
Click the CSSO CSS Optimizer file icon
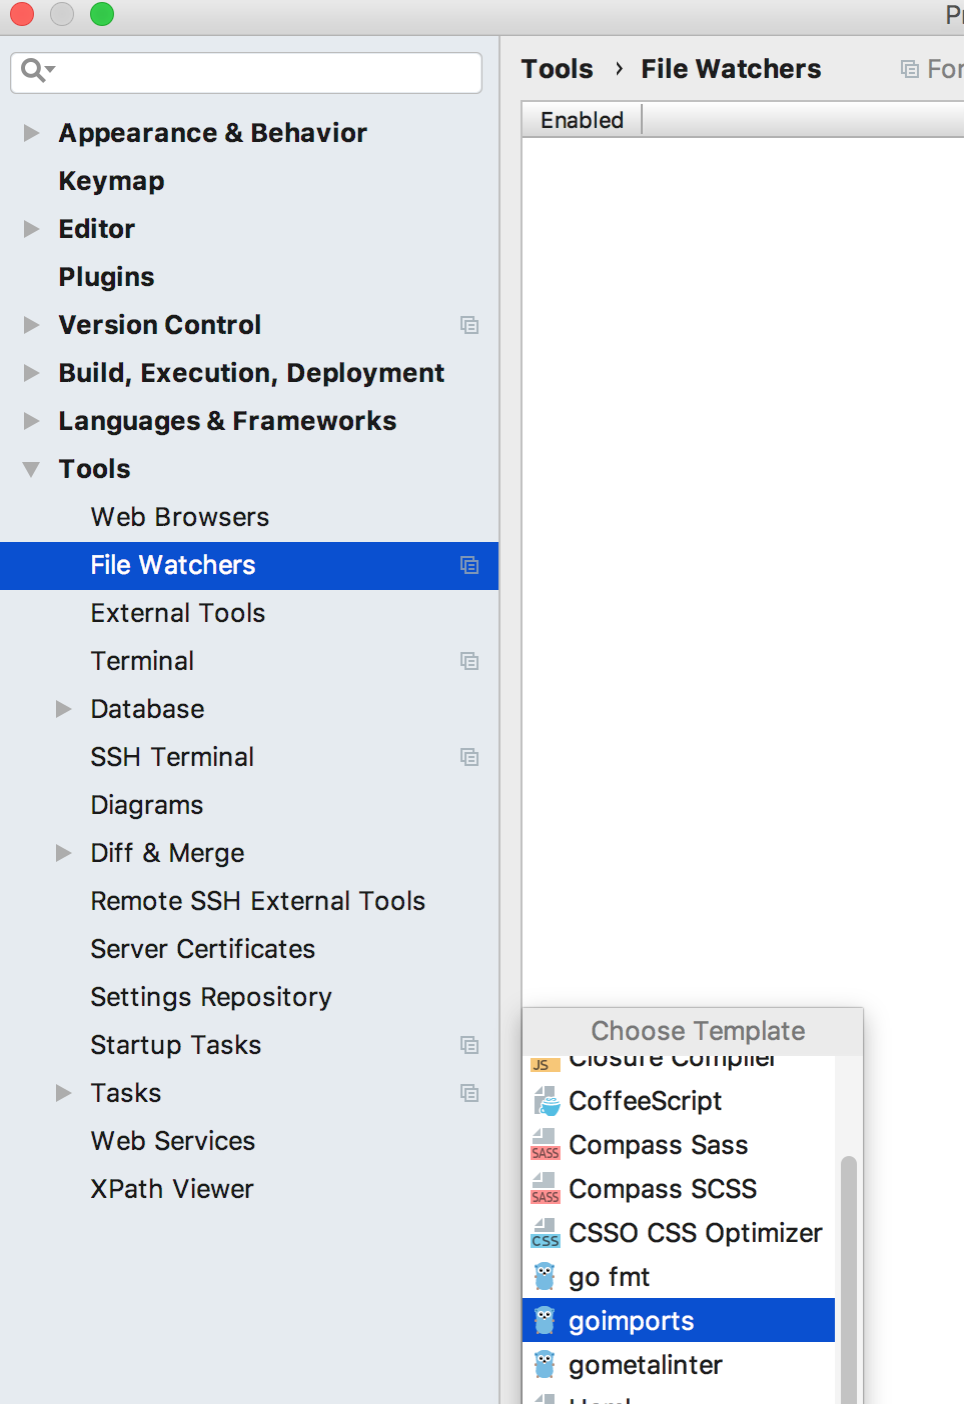point(545,1233)
